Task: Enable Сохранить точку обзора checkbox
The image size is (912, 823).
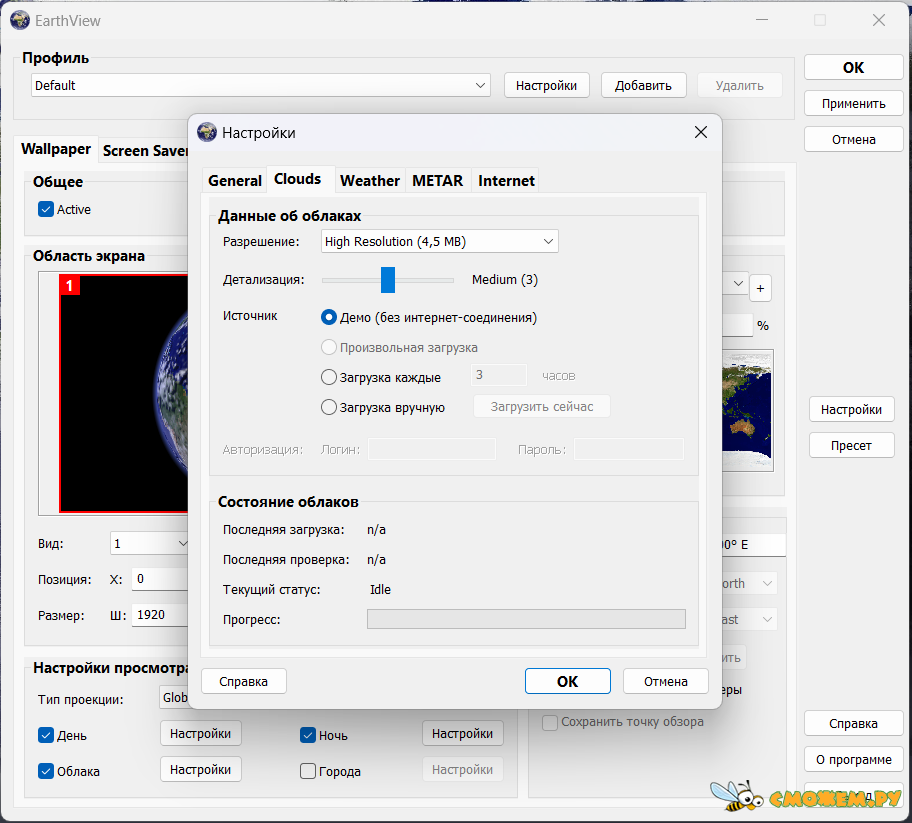Action: [550, 722]
